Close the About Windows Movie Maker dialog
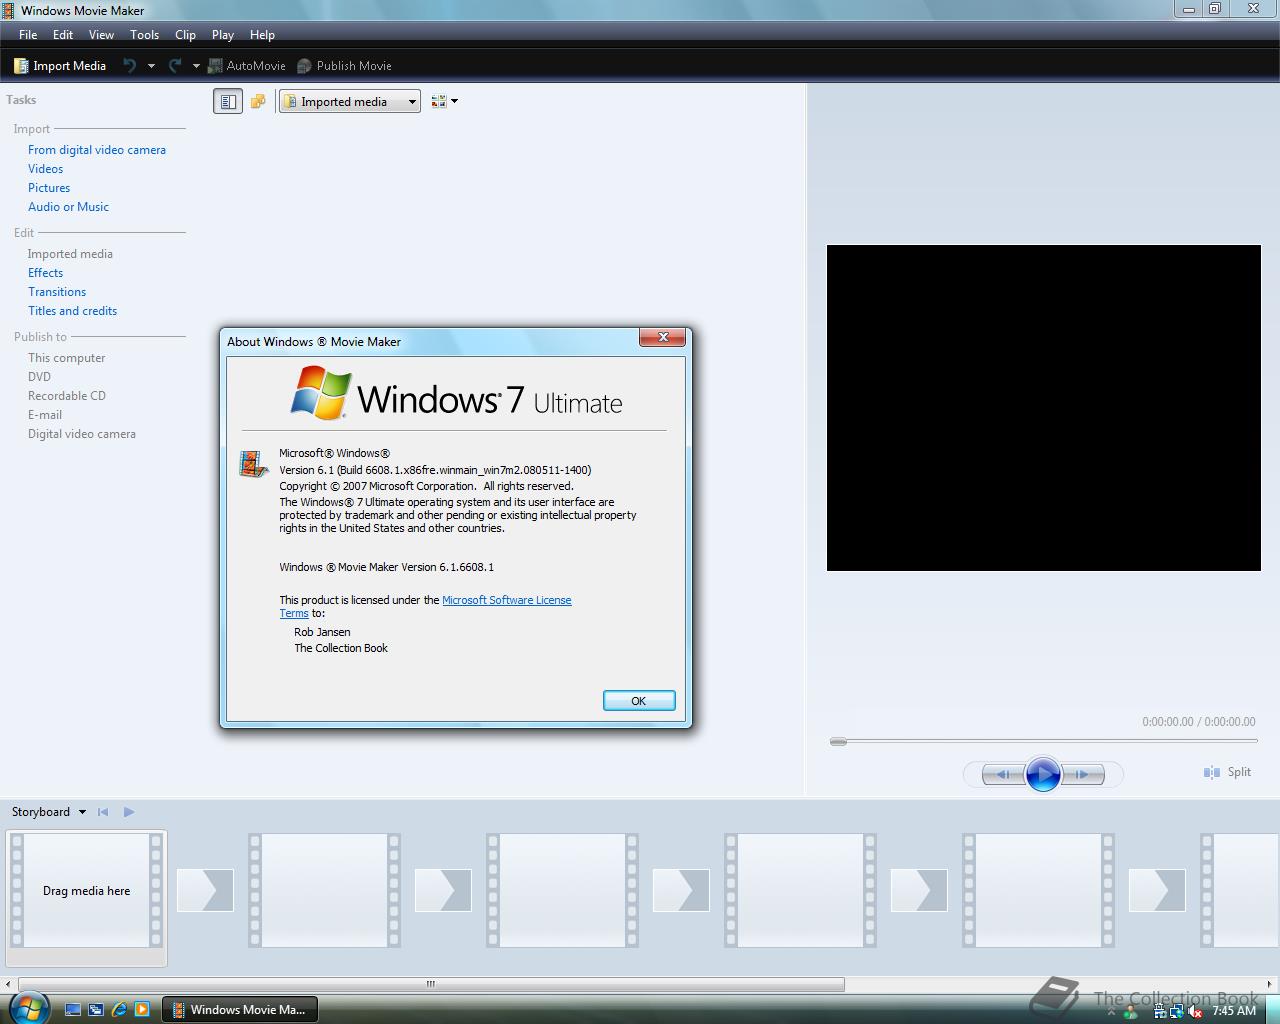The image size is (1280, 1024). click(663, 338)
